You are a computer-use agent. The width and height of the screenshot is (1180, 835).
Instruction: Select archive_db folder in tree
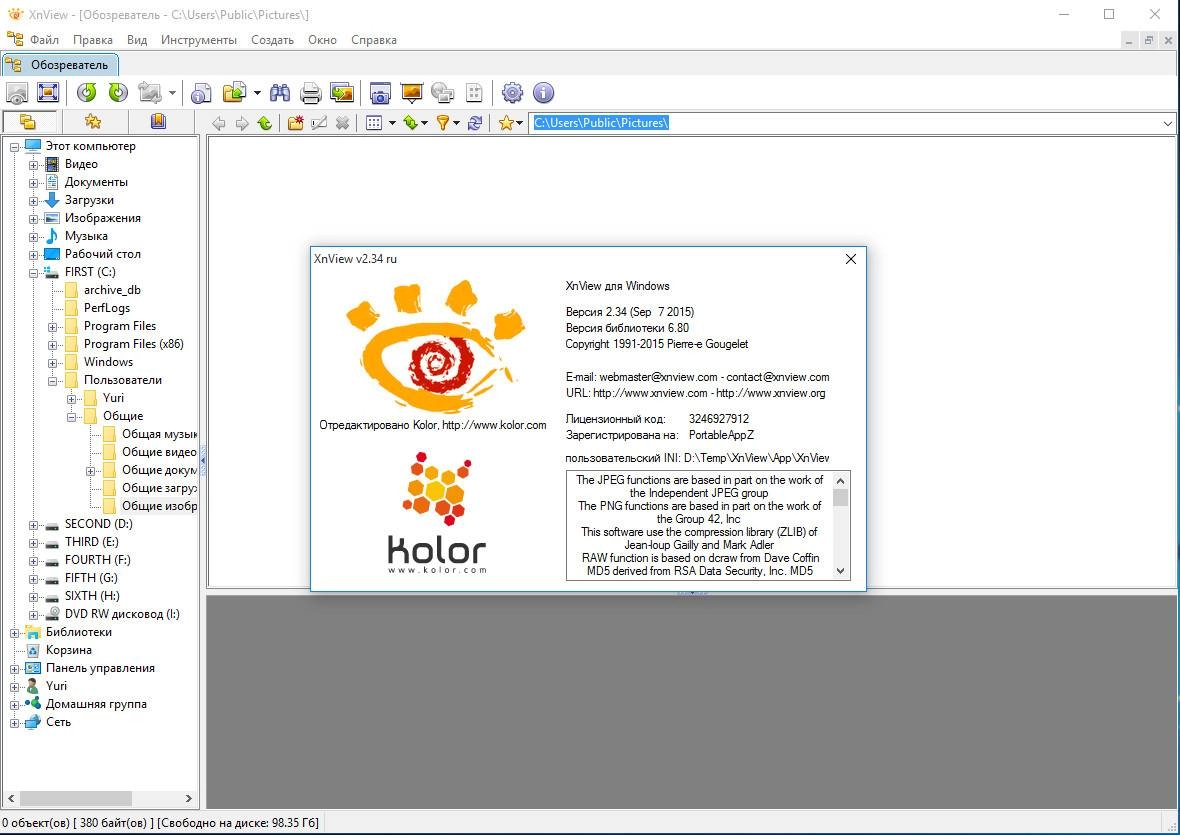point(112,290)
